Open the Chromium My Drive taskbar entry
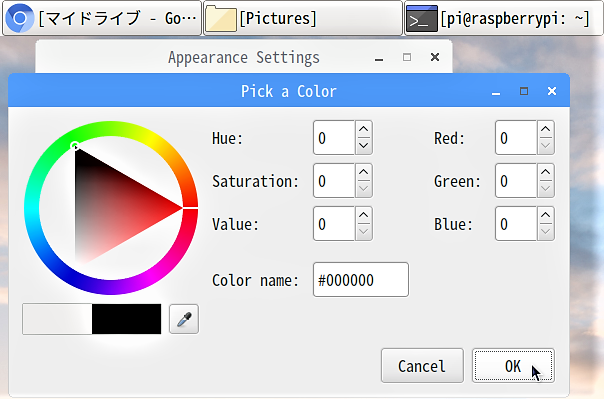The width and height of the screenshot is (604, 399). pos(102,18)
